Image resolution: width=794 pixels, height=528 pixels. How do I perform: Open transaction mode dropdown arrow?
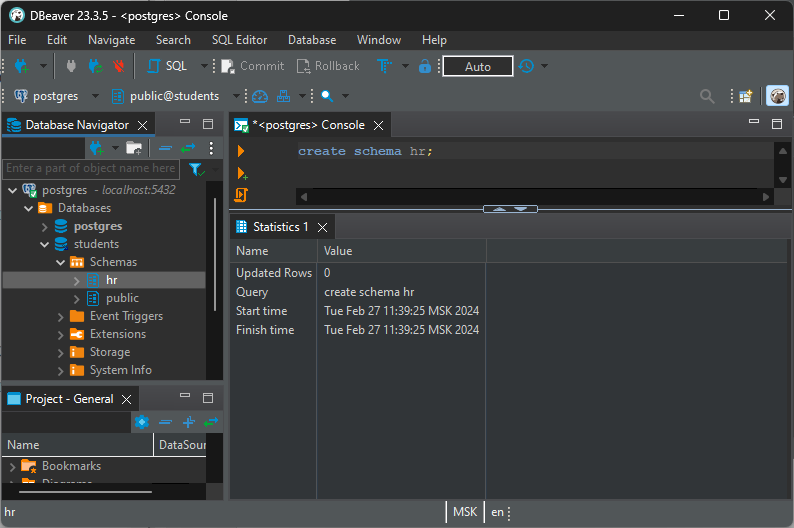click(x=405, y=66)
